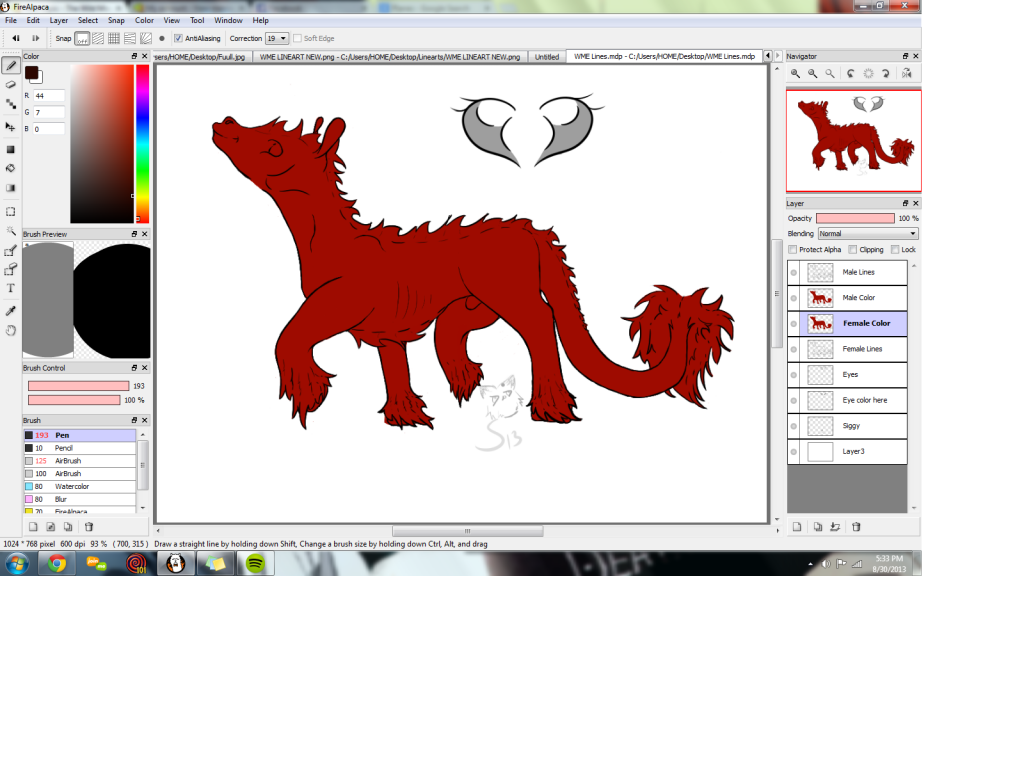Adjust the layer Opacity slider
Viewport: 1024px width, 768px height.
[x=855, y=218]
